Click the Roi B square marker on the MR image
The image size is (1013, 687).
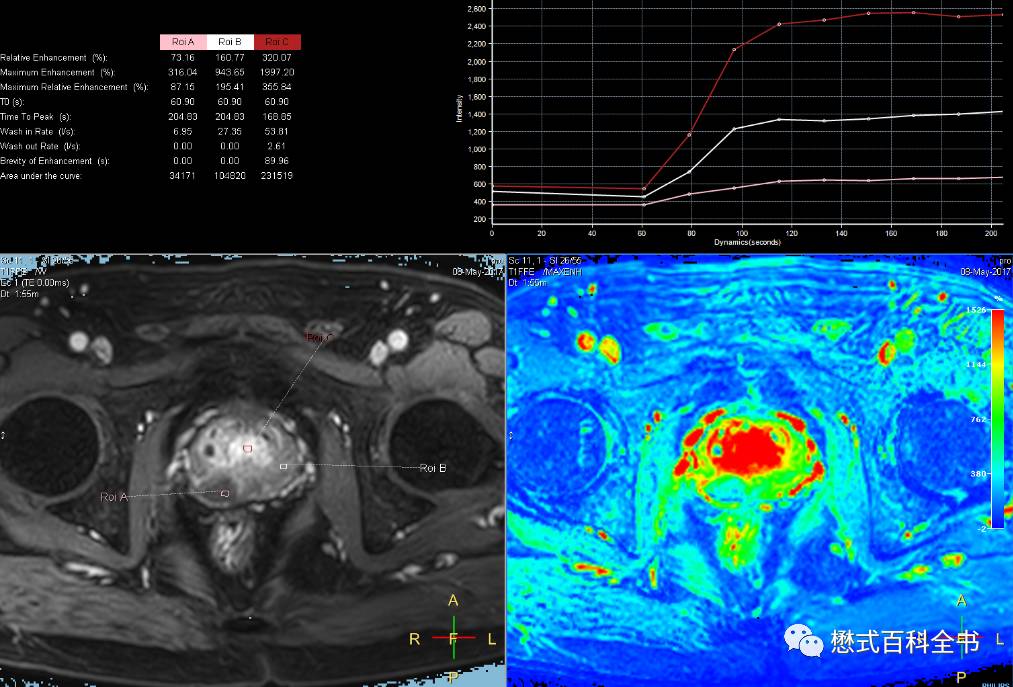coord(283,465)
